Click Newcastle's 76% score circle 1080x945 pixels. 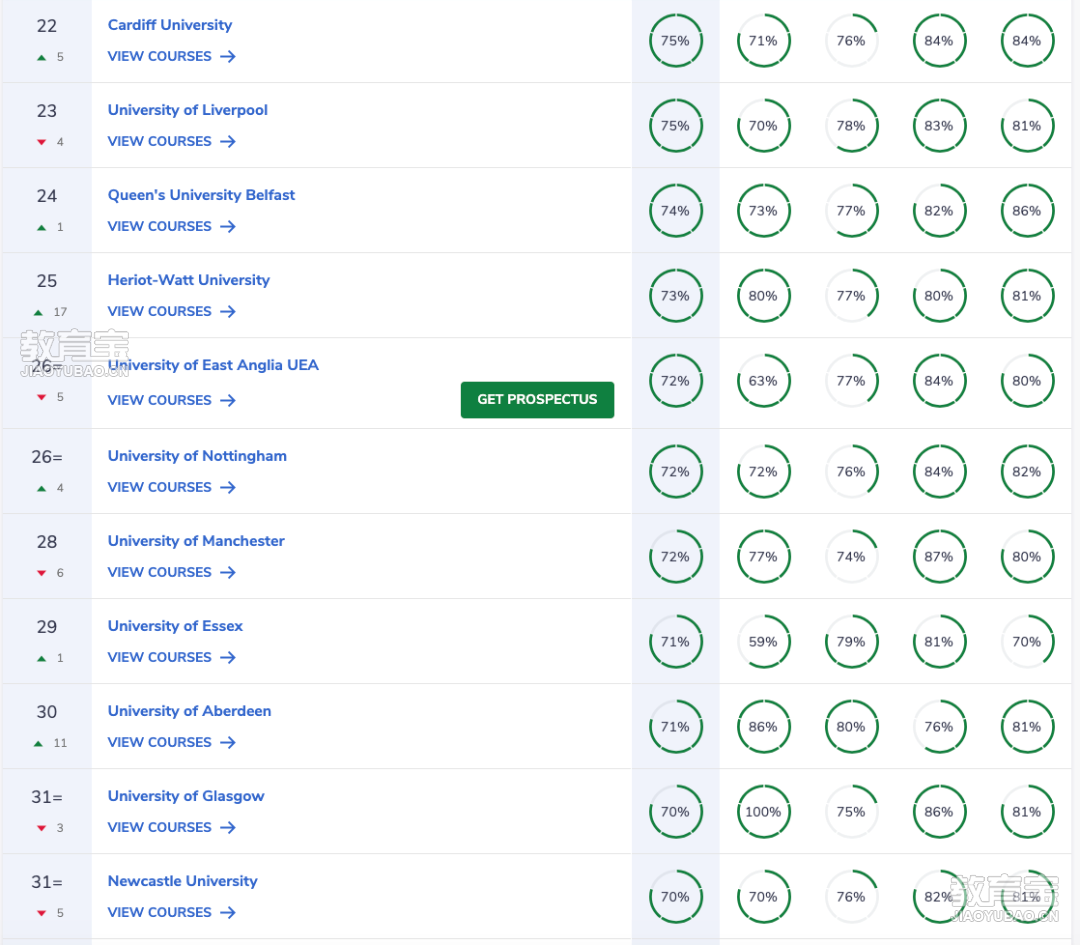(851, 897)
